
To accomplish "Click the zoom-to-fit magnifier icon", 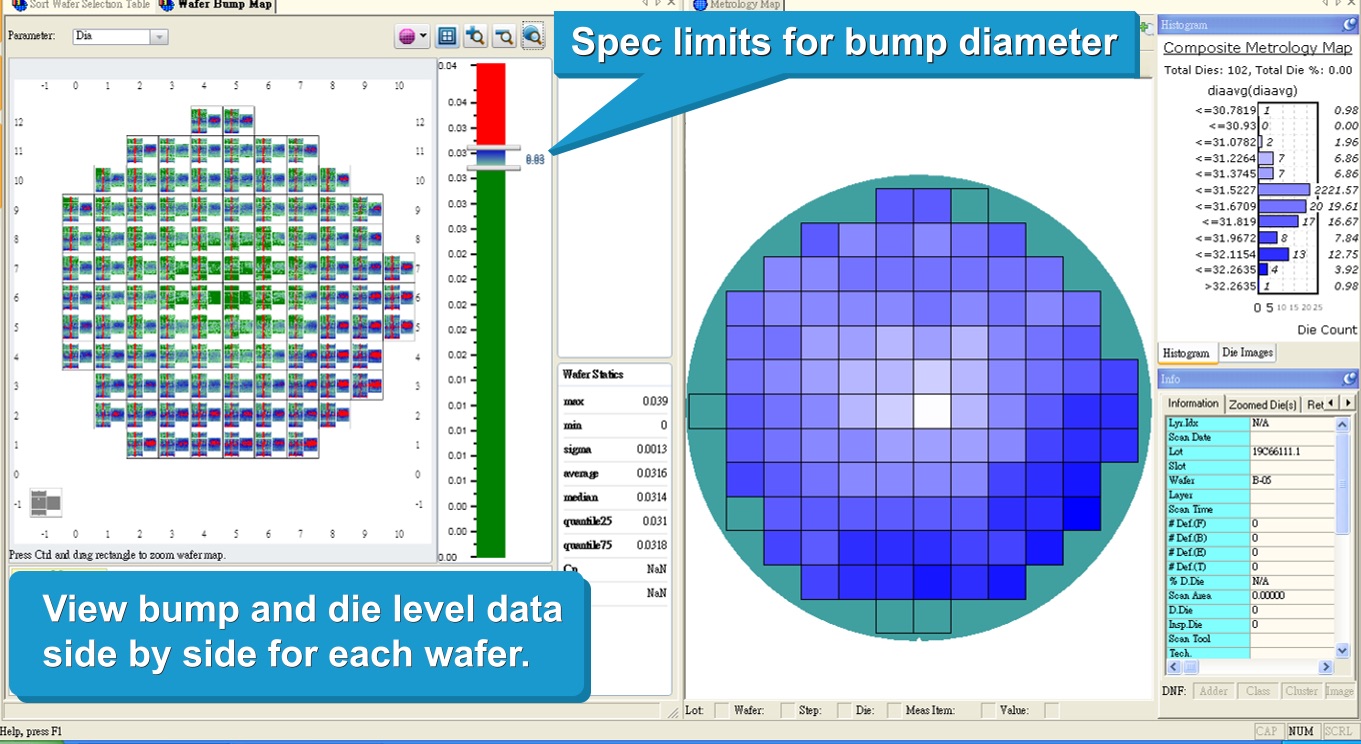I will point(533,37).
